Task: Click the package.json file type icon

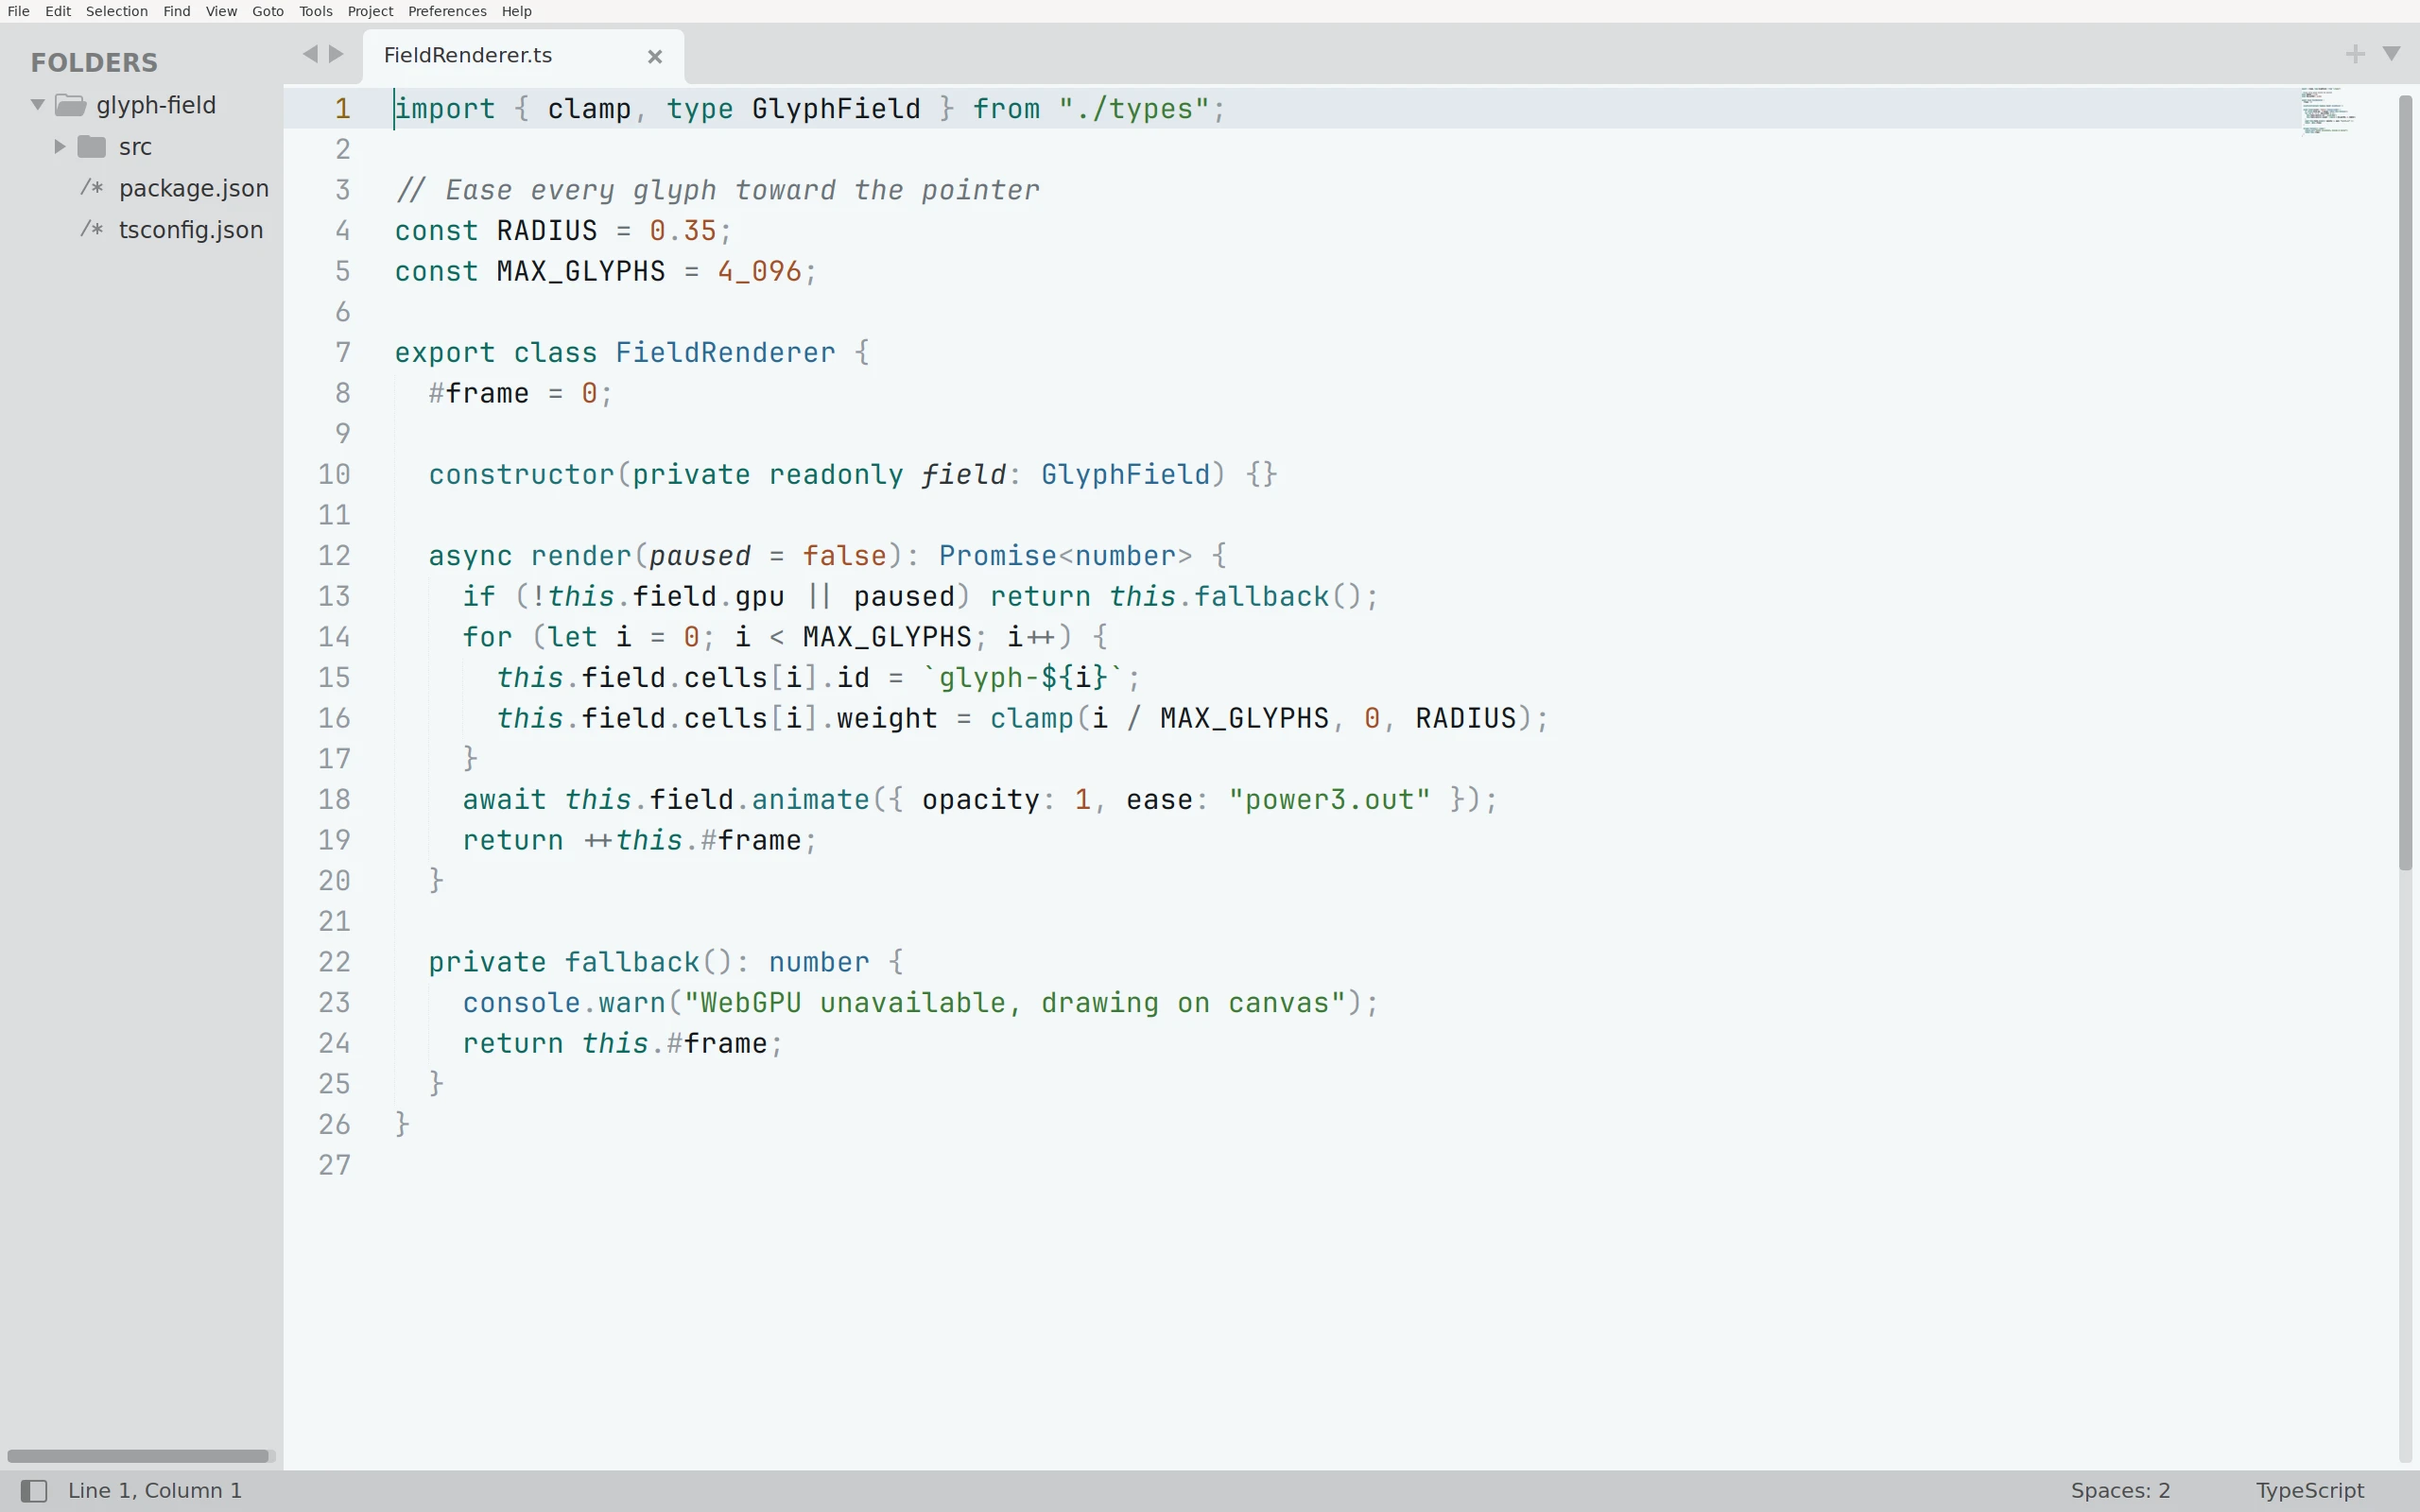Action: (x=92, y=188)
